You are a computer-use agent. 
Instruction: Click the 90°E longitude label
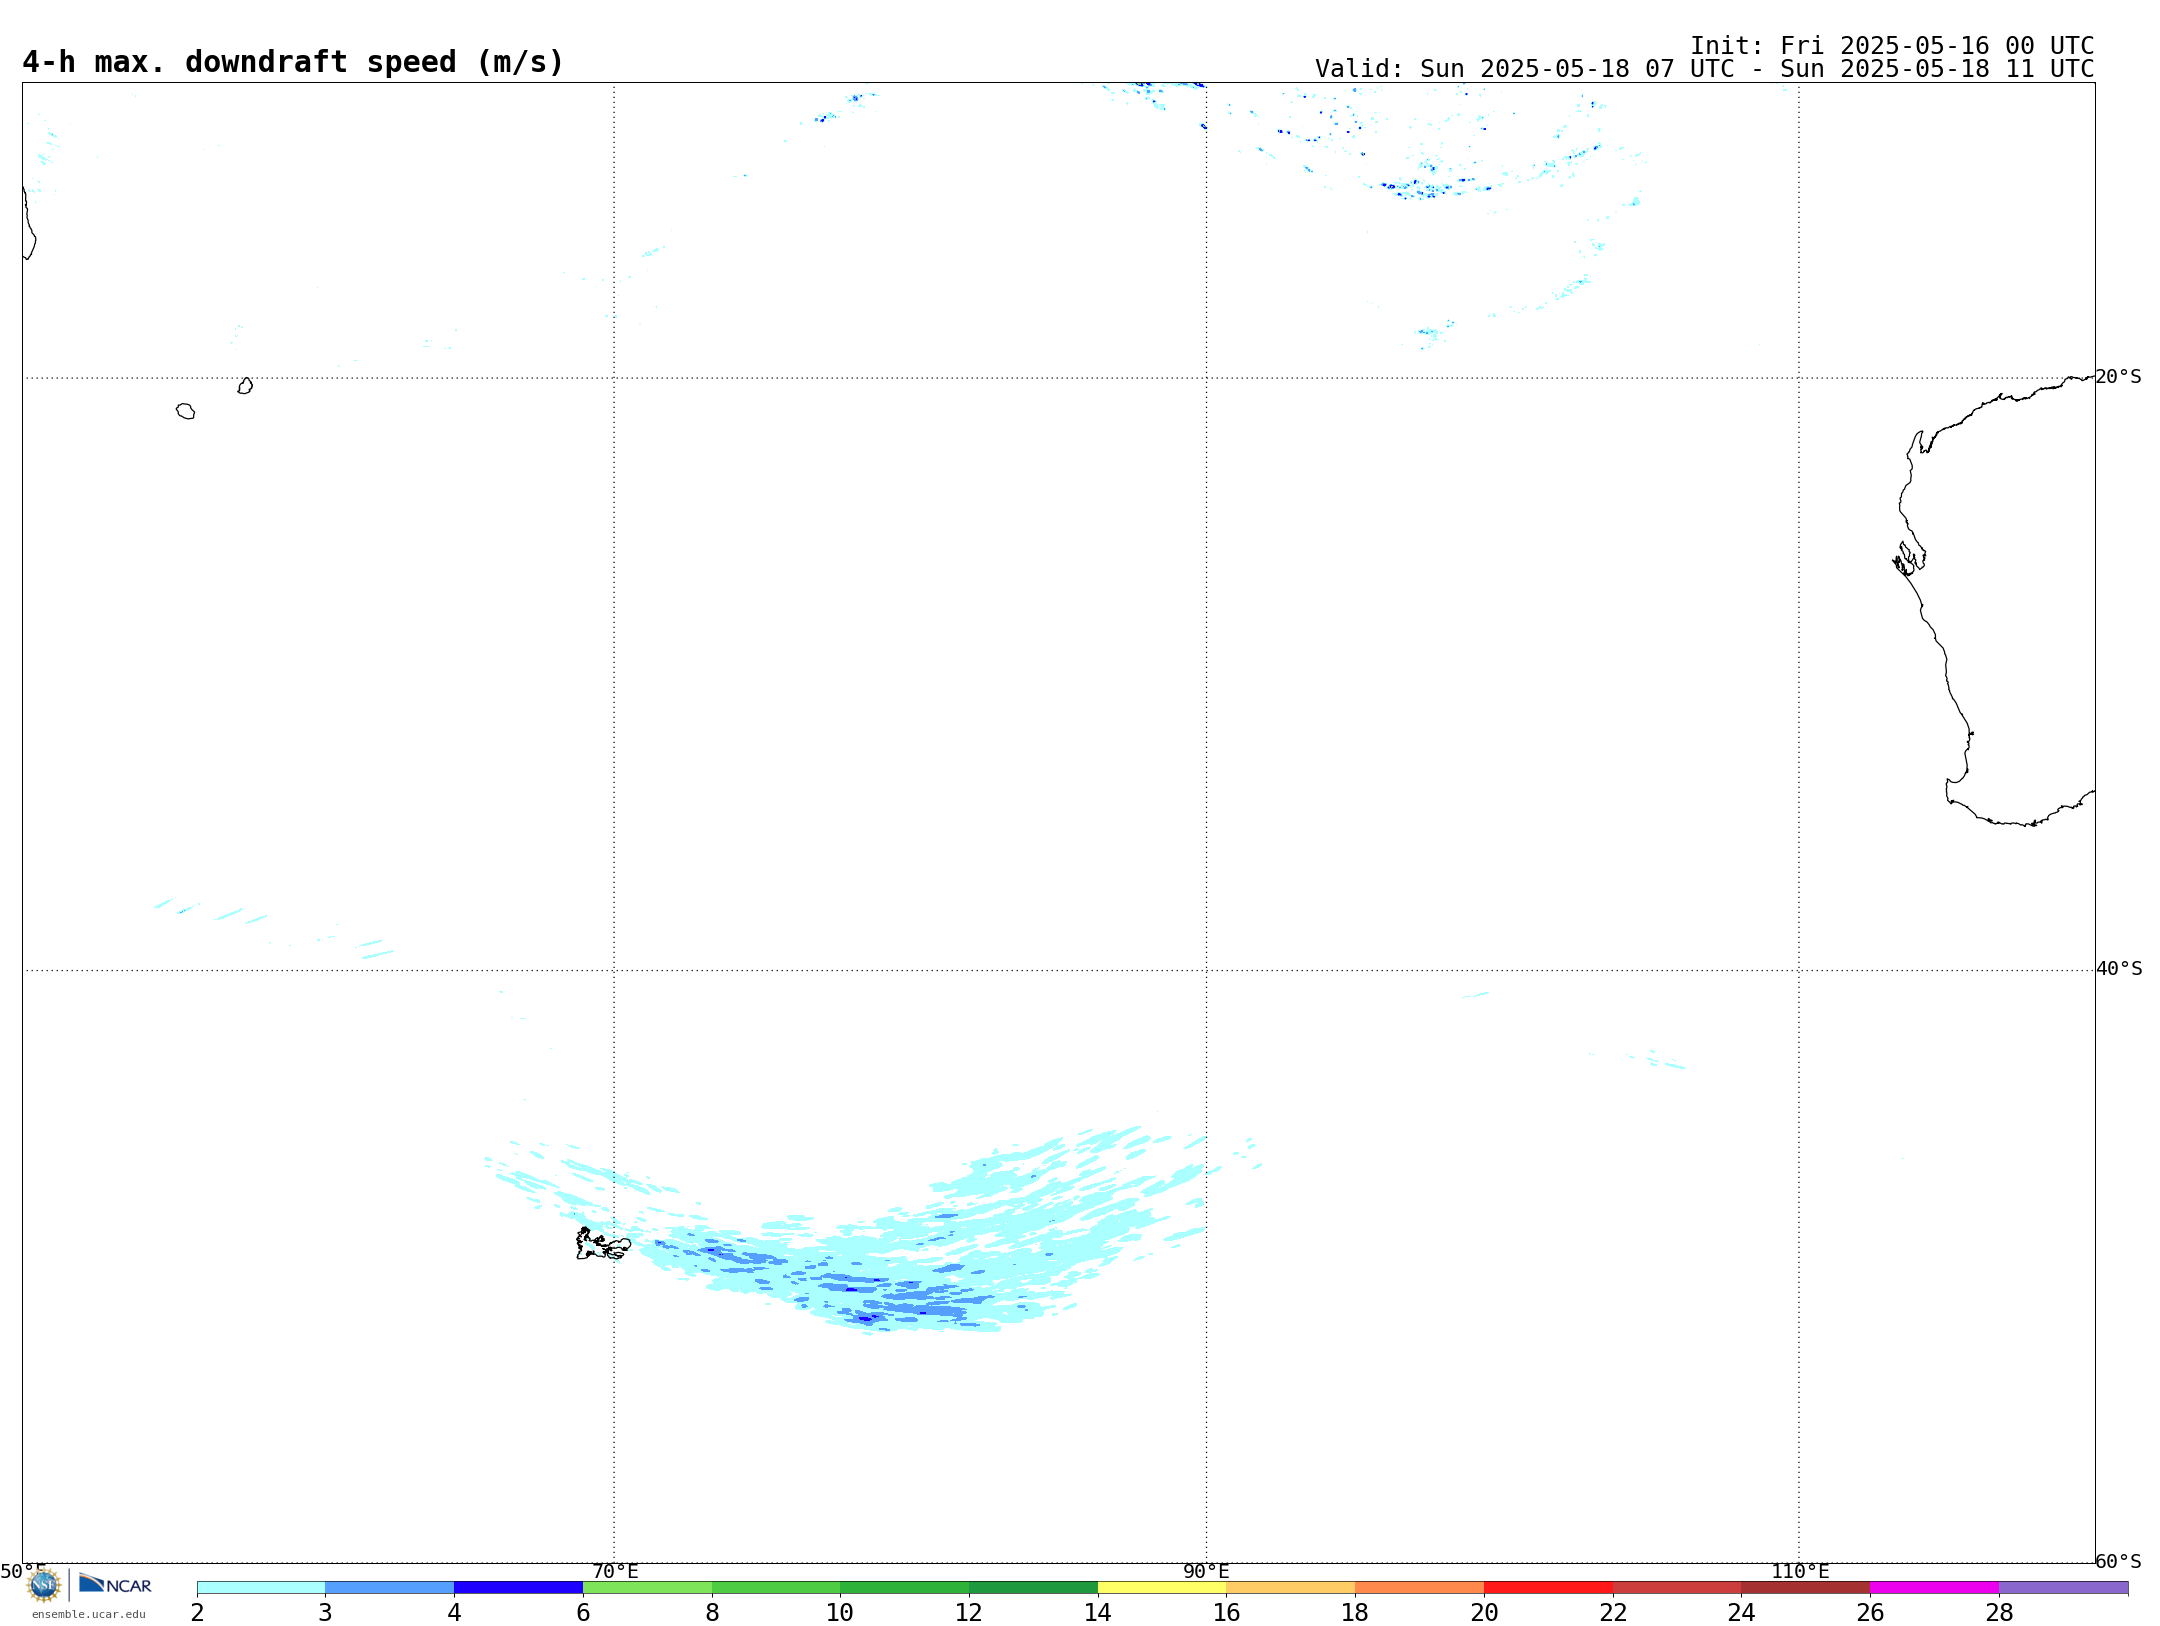tap(1206, 1572)
